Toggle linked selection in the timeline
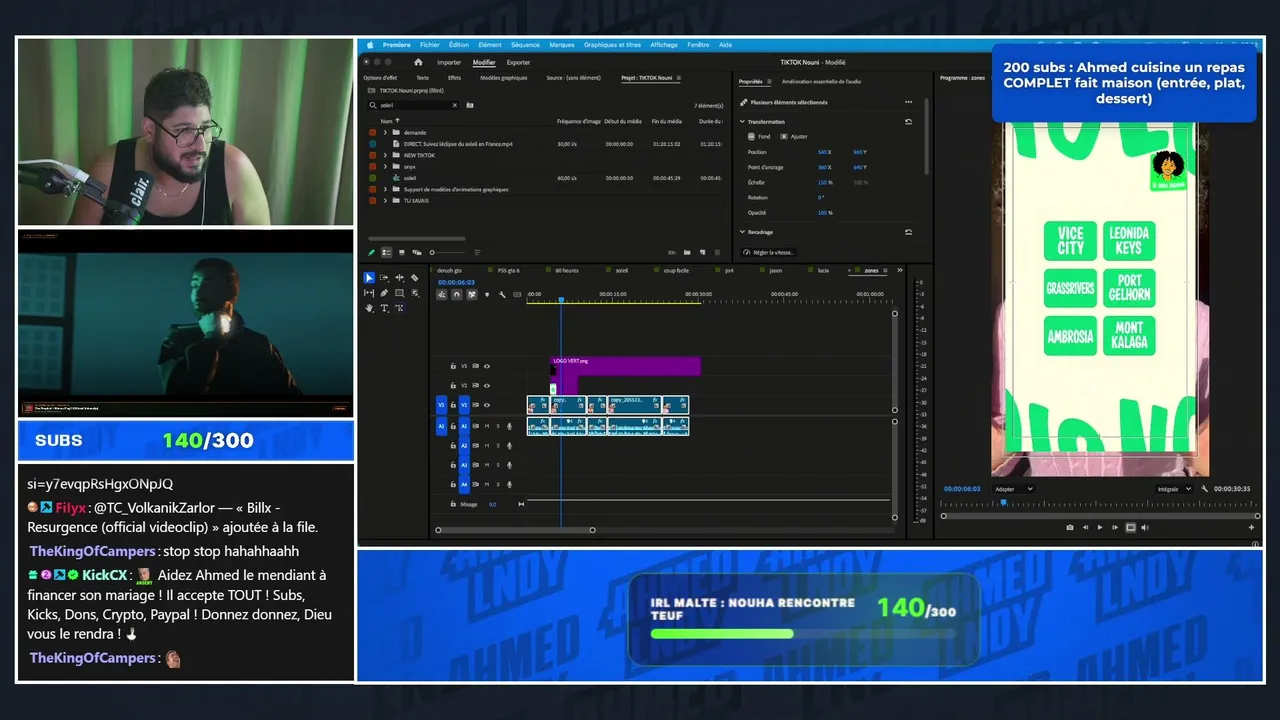1280x720 pixels. 472,294
